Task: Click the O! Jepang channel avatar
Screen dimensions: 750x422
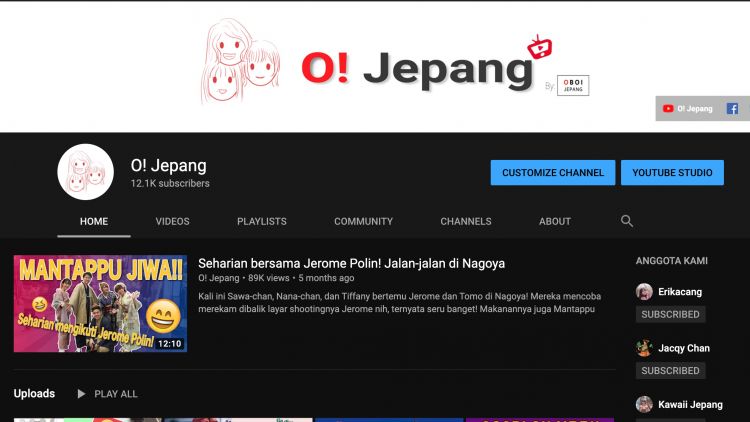Action: (86, 172)
